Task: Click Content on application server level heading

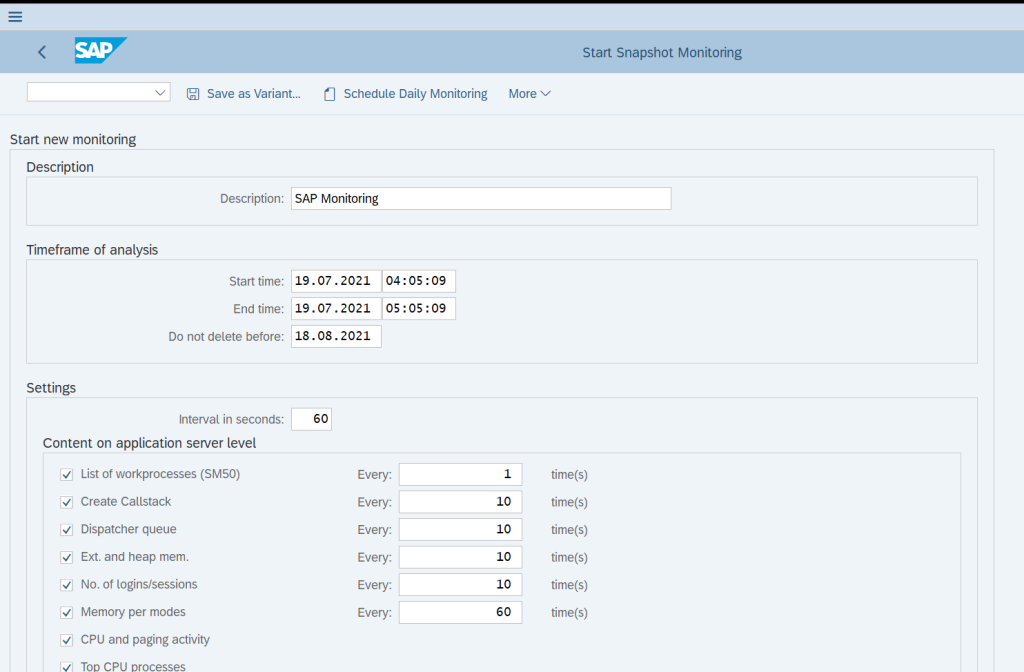Action: pos(150,443)
